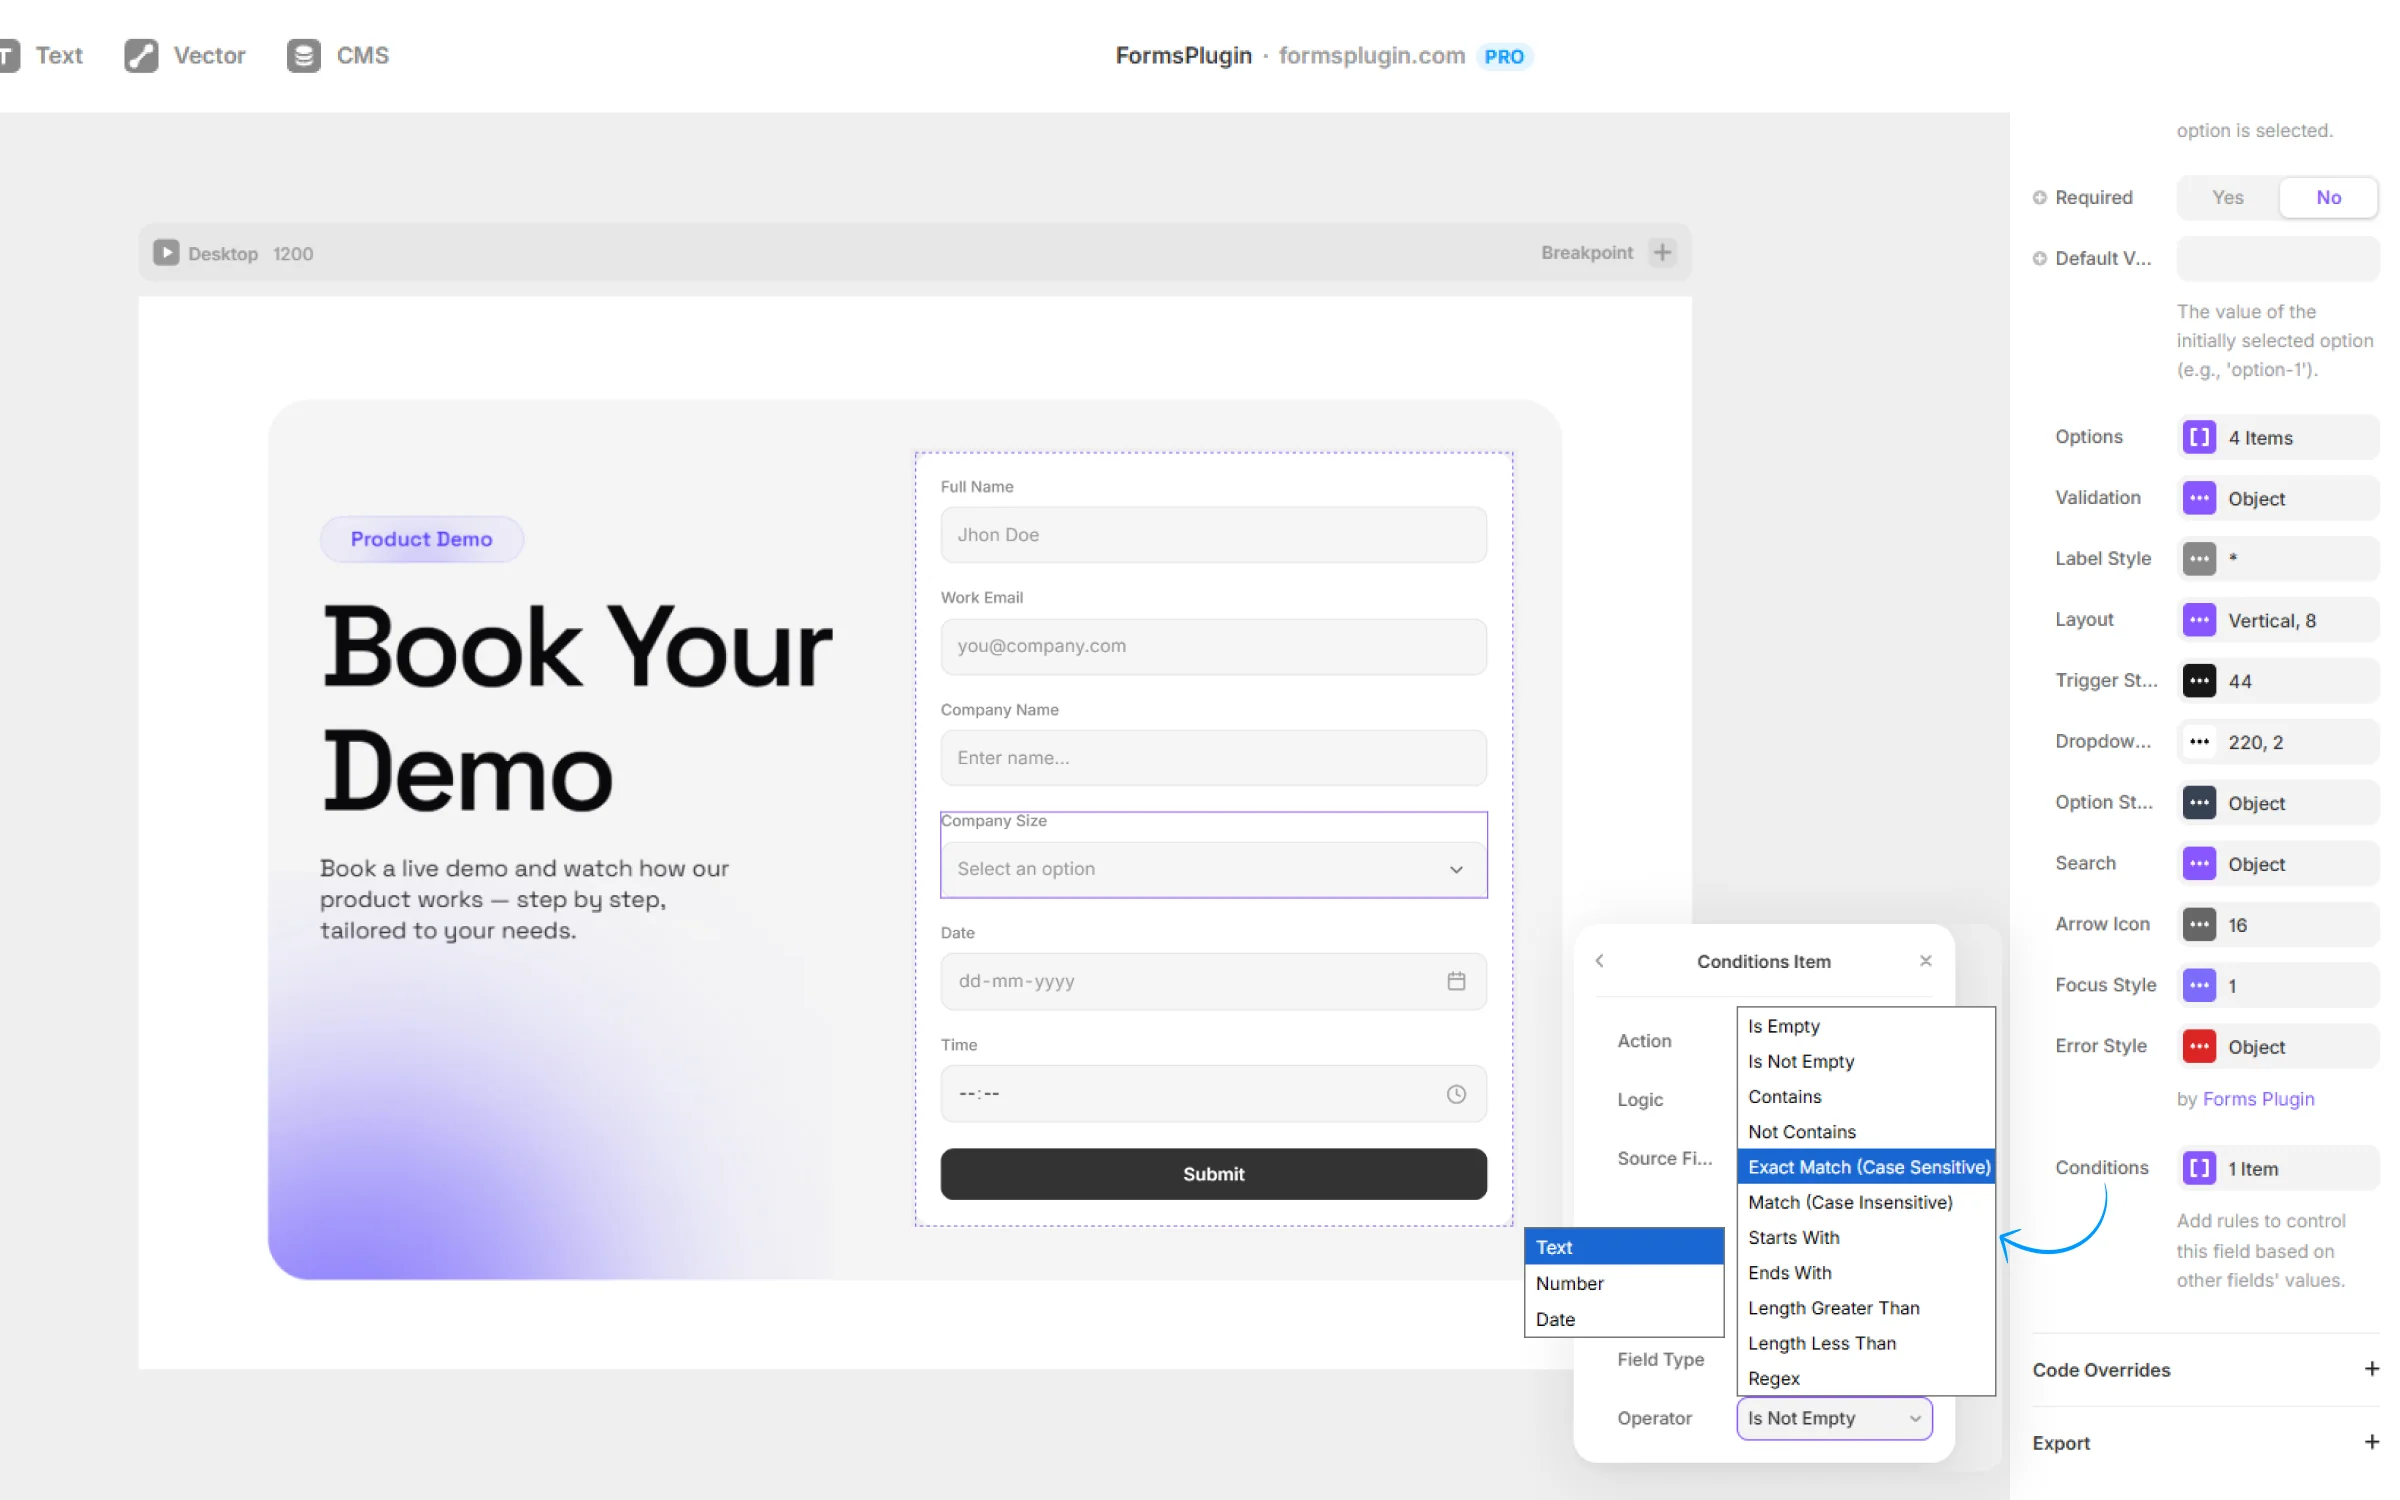Add a breakpoint with plus icon
2400x1500 pixels.
tap(1662, 253)
